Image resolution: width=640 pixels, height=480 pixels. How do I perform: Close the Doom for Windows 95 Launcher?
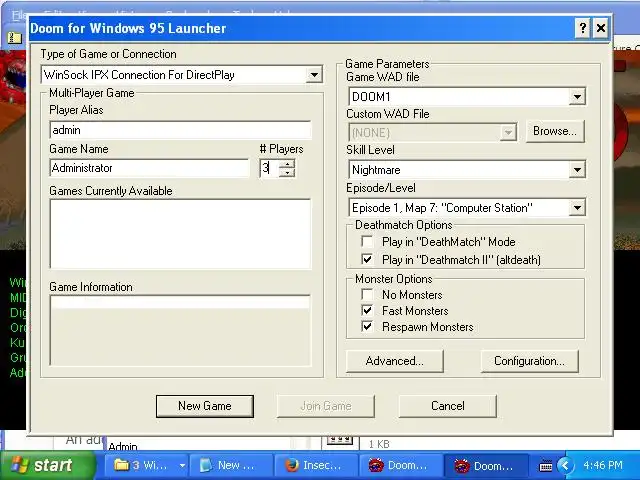click(601, 28)
